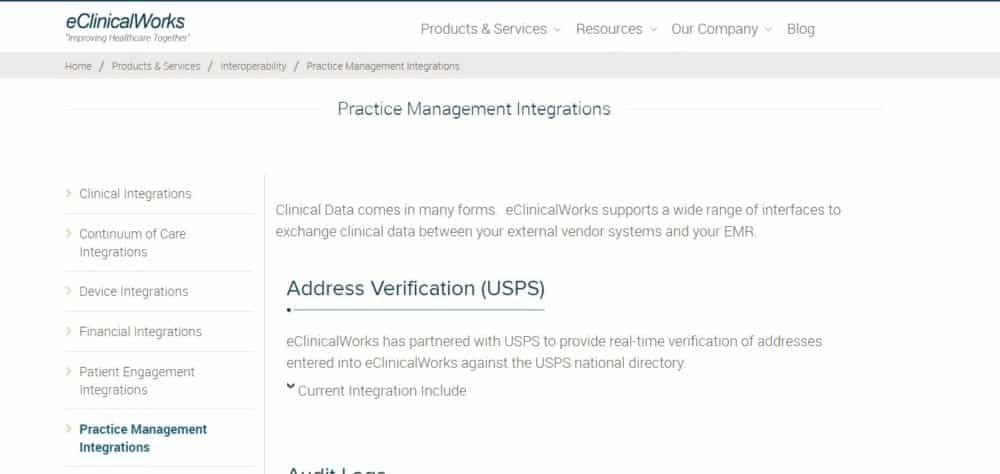Click the Address Verification (USPS) heading
Screen dimensions: 1000x474
pos(415,288)
